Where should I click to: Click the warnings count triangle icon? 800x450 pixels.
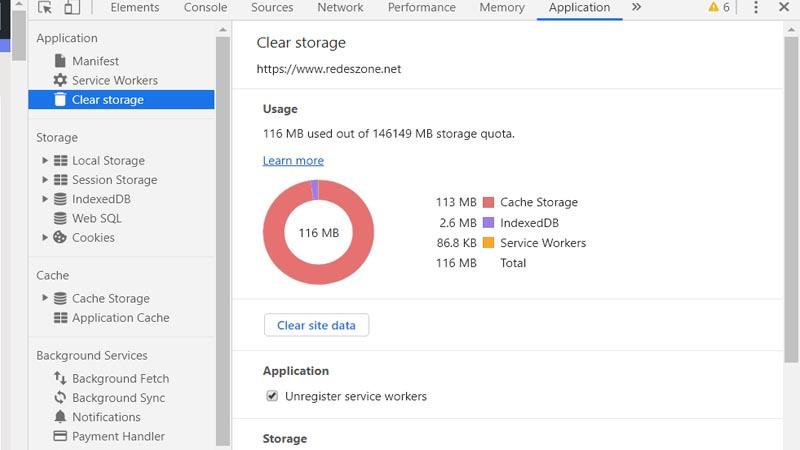[713, 7]
